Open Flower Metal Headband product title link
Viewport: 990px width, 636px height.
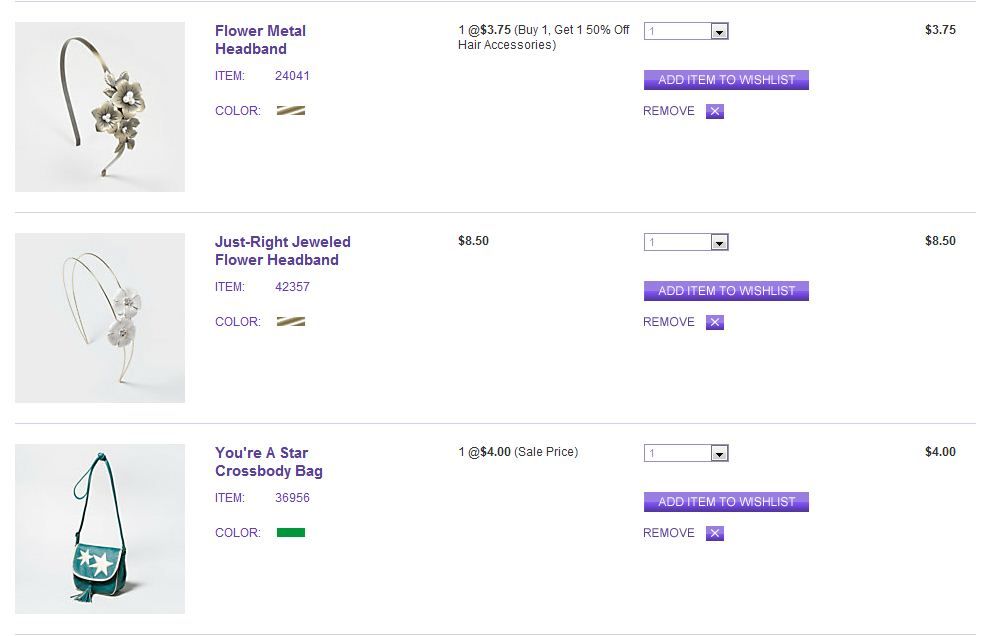tap(260, 40)
